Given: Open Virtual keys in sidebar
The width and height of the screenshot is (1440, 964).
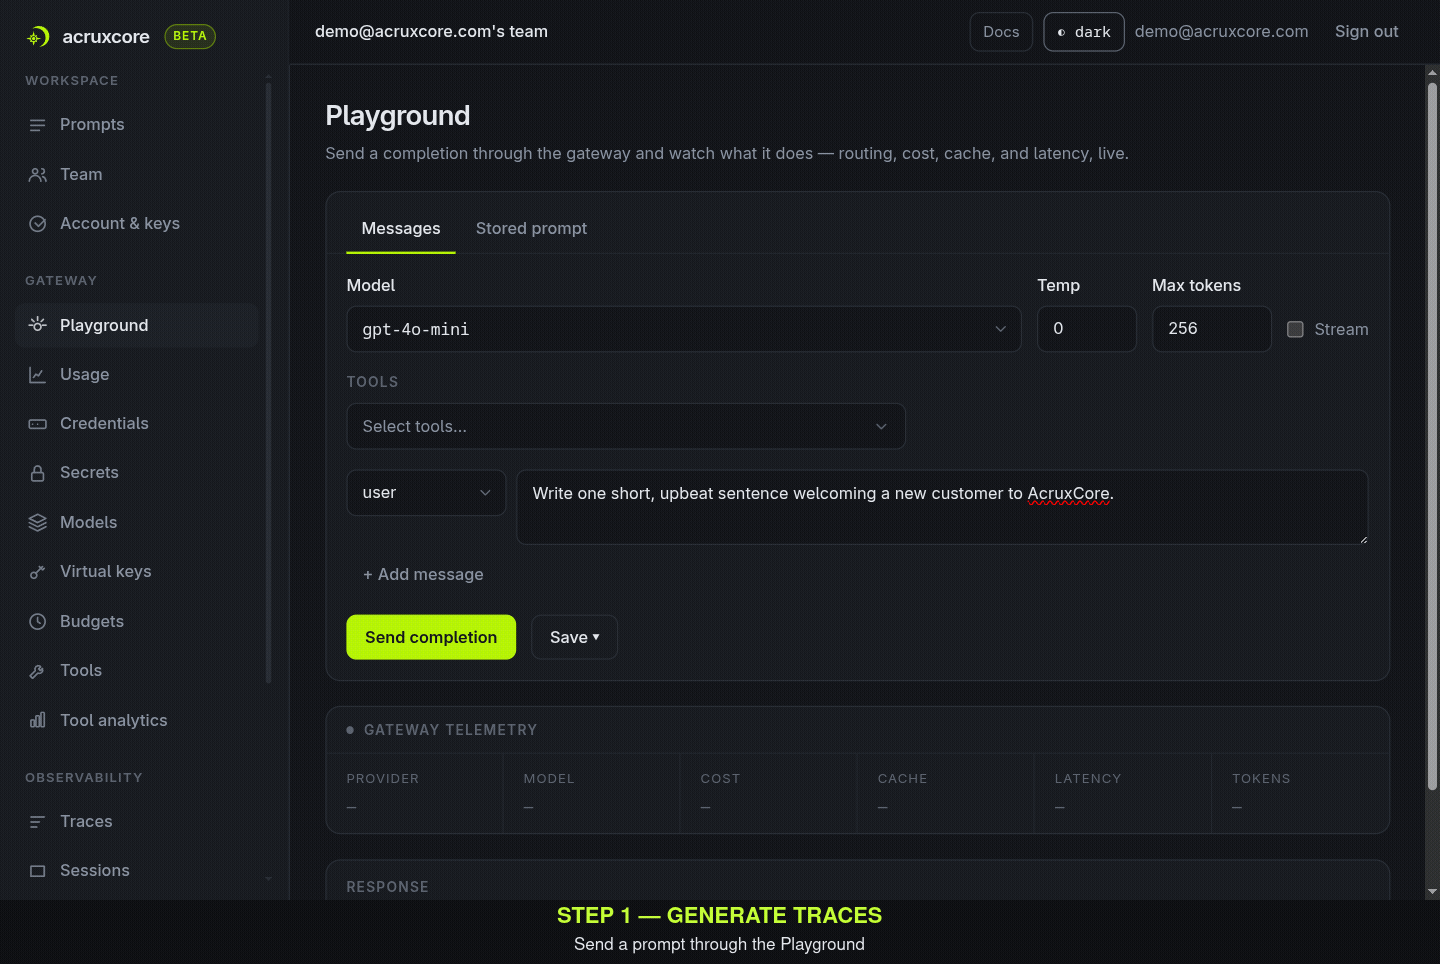Looking at the screenshot, I should point(137,572).
